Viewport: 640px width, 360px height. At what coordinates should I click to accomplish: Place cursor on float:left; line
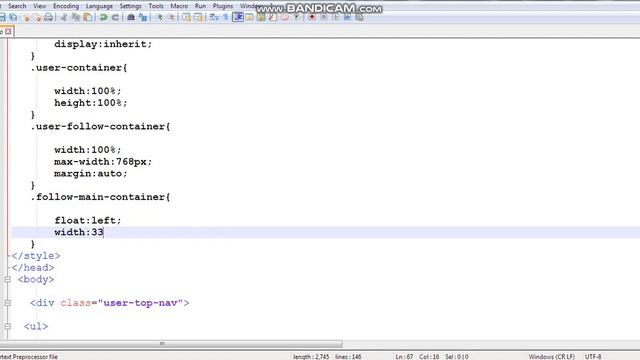coord(88,220)
